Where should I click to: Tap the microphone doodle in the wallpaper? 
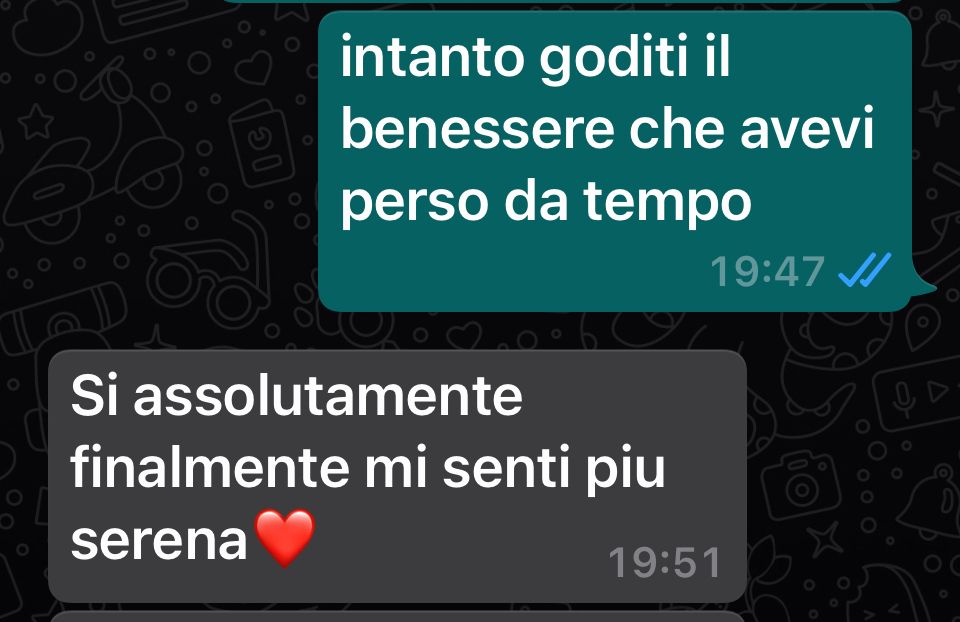click(x=902, y=398)
